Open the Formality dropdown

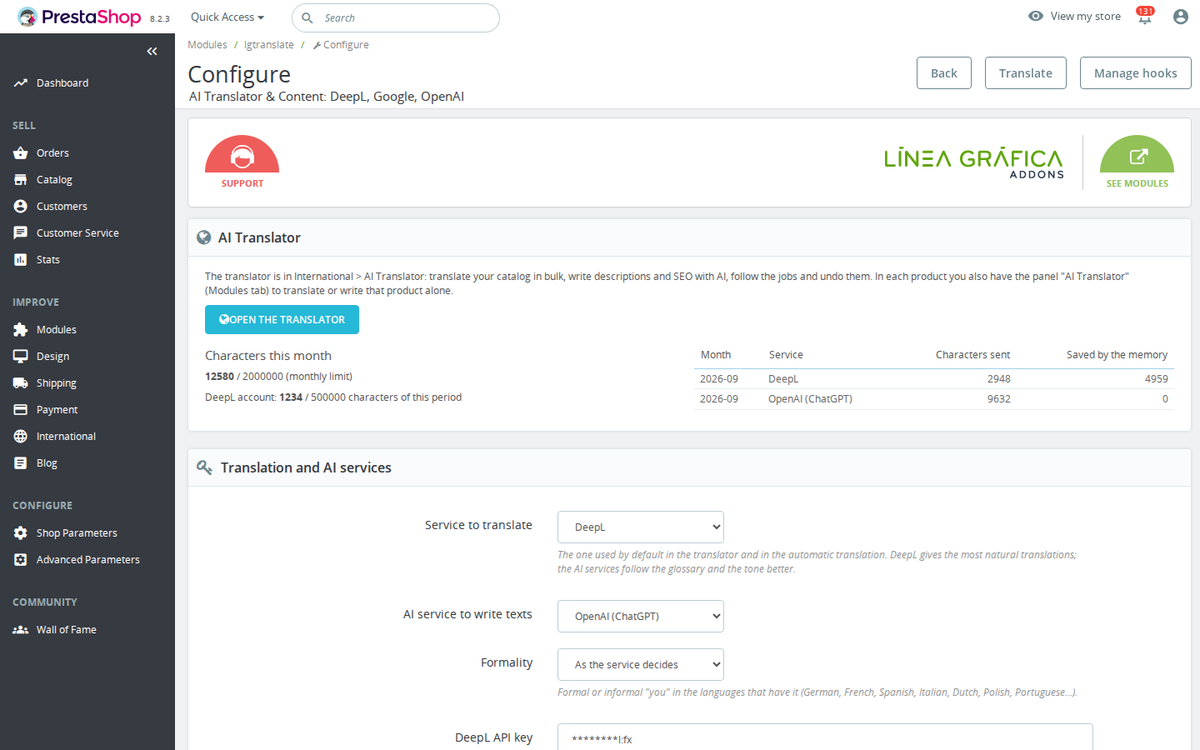[640, 664]
